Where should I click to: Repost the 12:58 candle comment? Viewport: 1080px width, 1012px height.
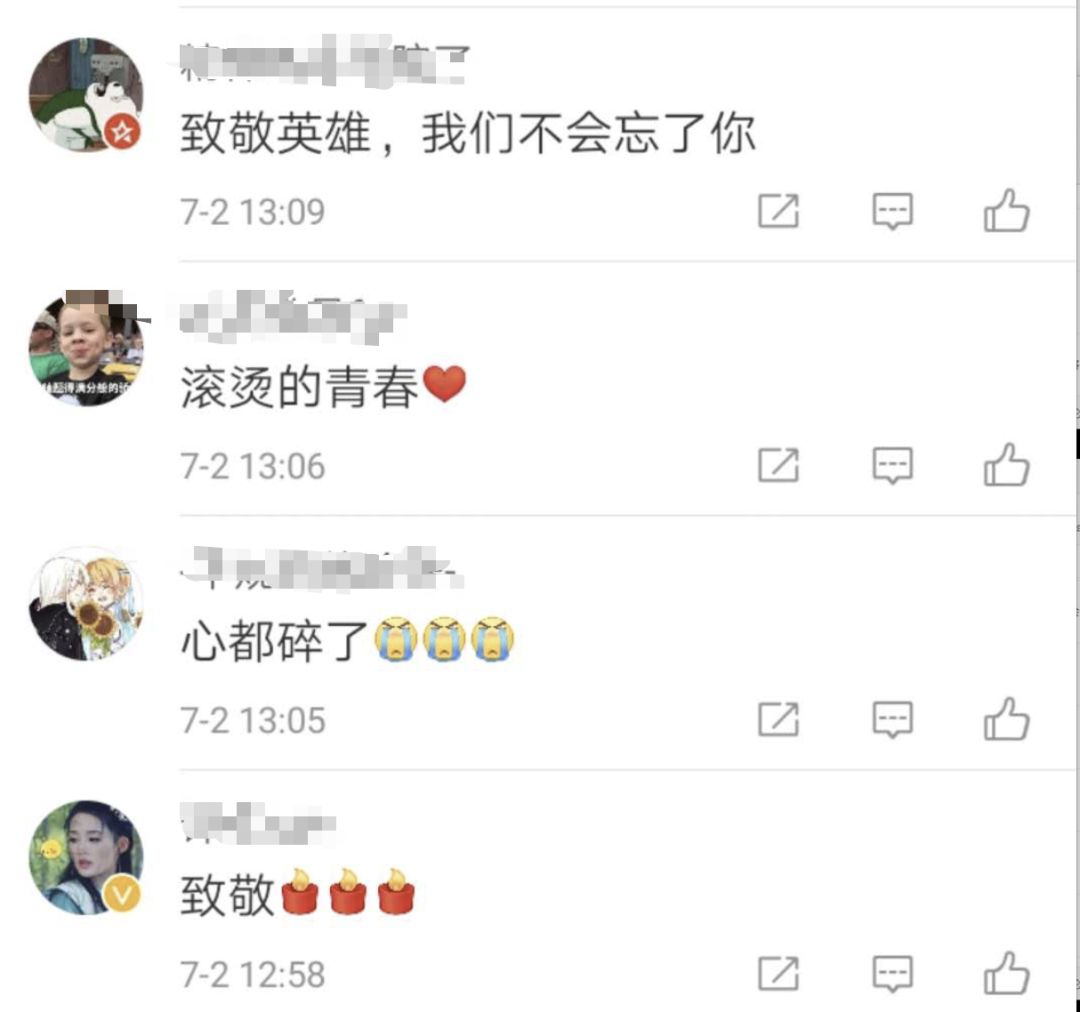point(778,973)
